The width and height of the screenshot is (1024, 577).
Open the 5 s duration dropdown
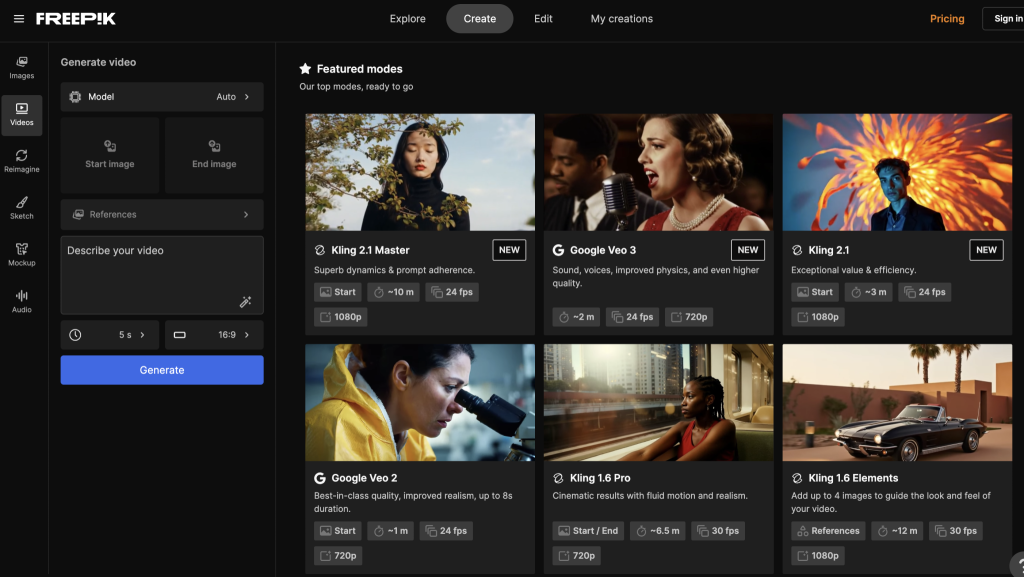[x=110, y=335]
